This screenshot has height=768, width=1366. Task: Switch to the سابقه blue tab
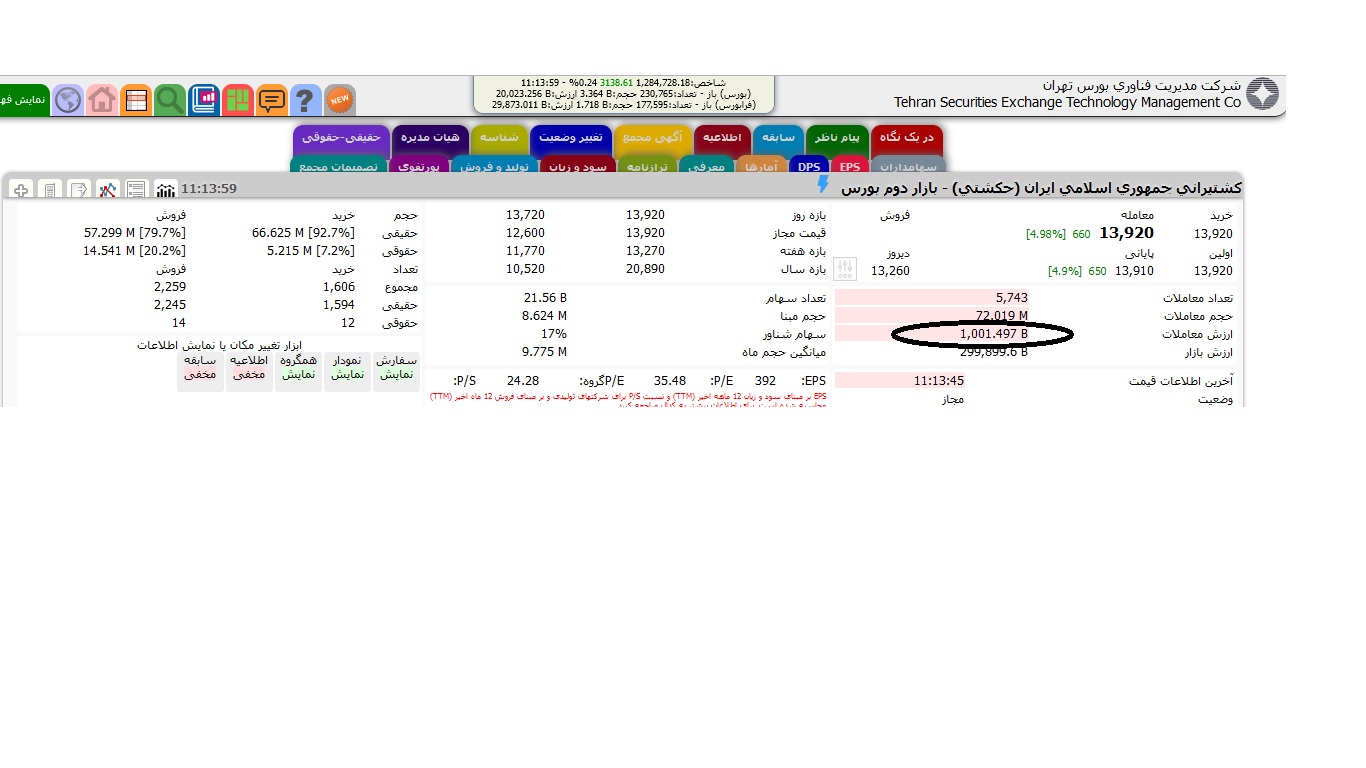tap(778, 138)
